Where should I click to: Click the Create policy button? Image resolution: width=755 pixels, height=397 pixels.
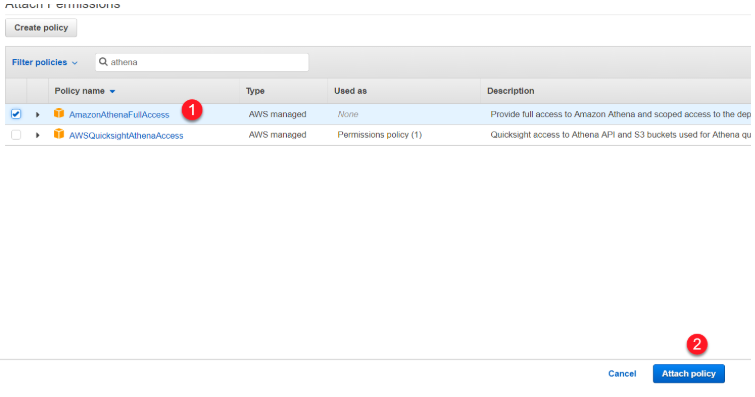[41, 28]
